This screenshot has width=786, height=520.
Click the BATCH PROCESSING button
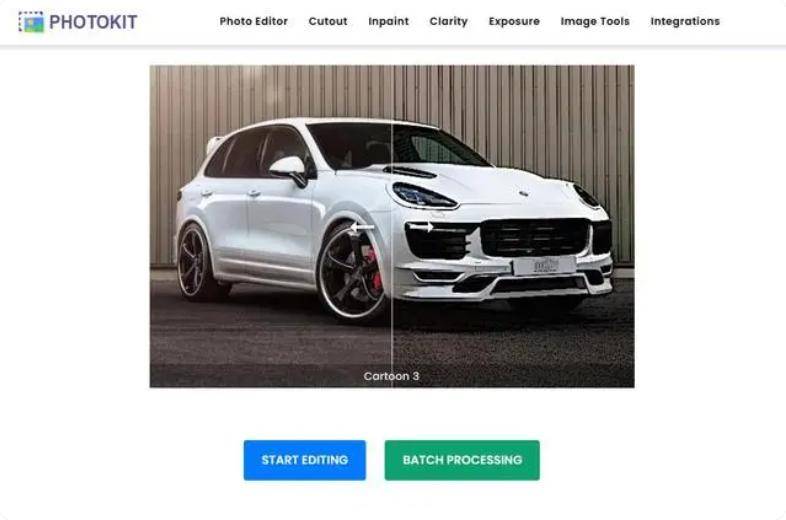(462, 460)
